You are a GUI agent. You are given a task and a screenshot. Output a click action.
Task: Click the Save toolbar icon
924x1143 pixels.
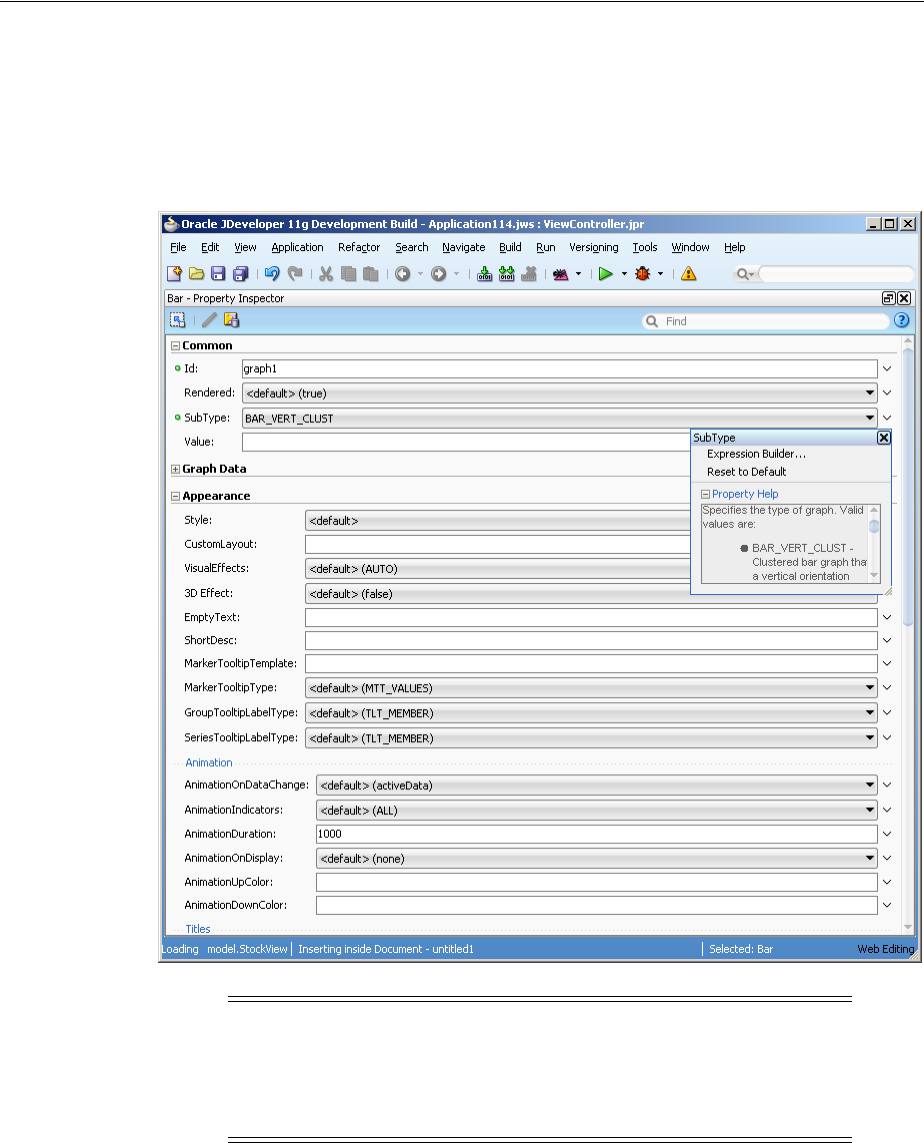(x=218, y=273)
